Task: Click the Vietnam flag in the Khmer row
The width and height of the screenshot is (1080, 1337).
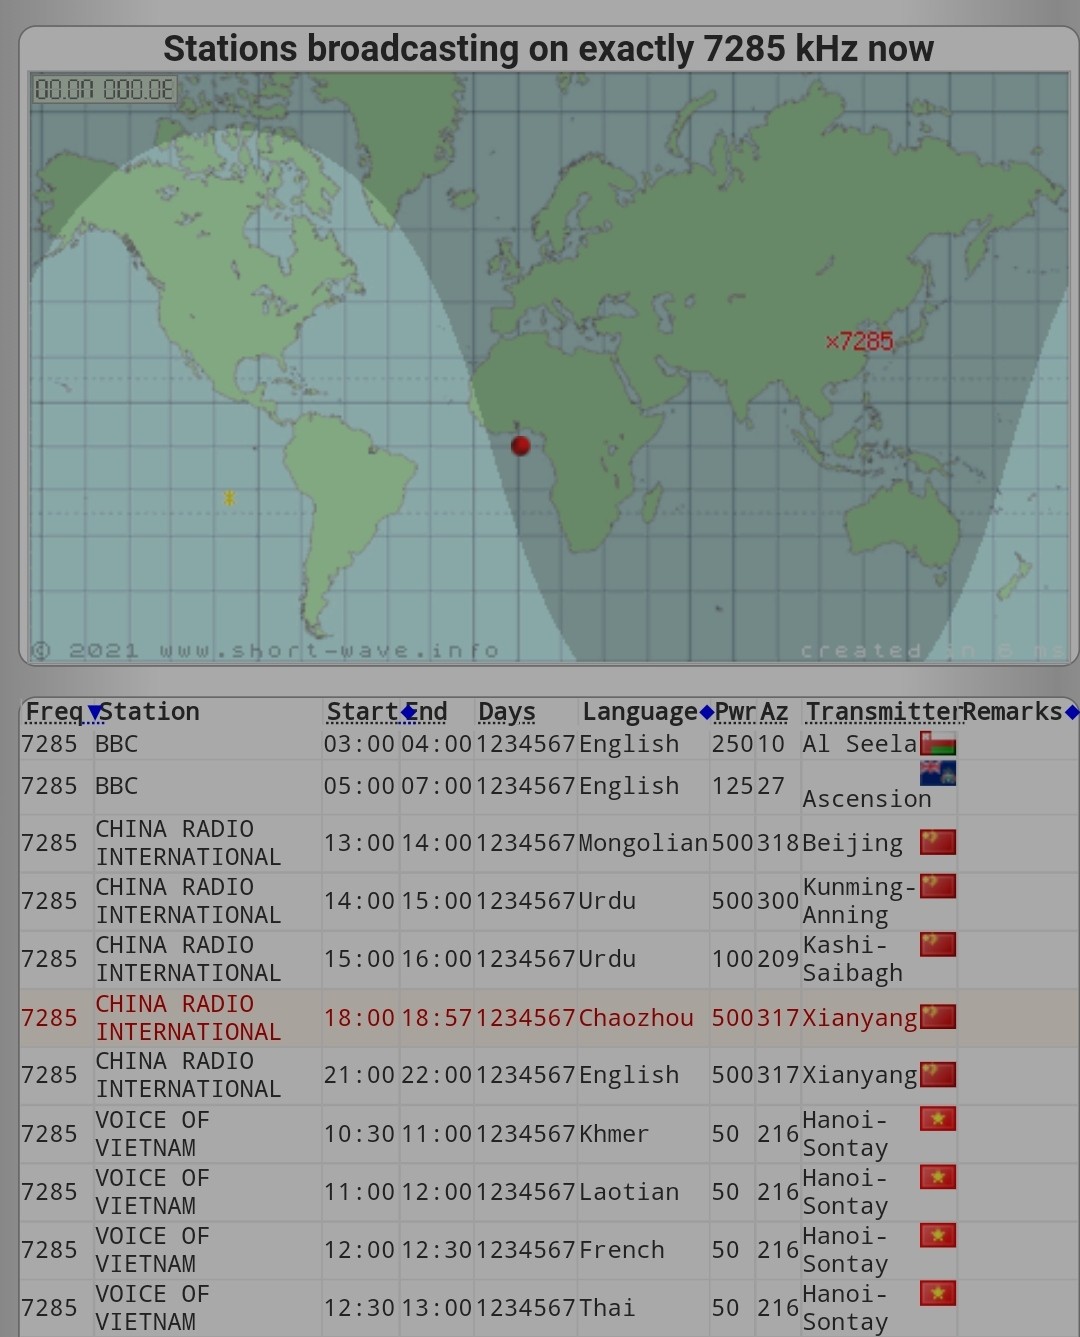Action: click(x=938, y=1119)
